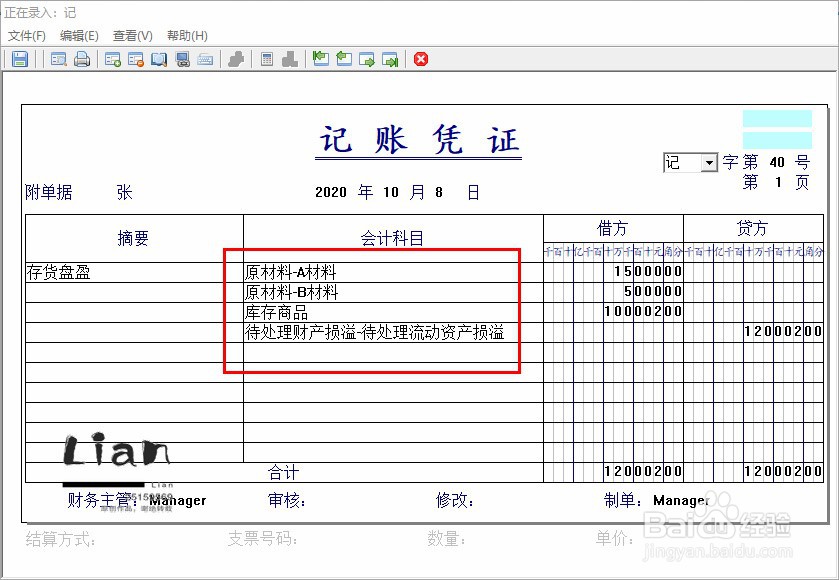Cancel editing via the red X toolbar icon
839x580 pixels.
click(420, 59)
